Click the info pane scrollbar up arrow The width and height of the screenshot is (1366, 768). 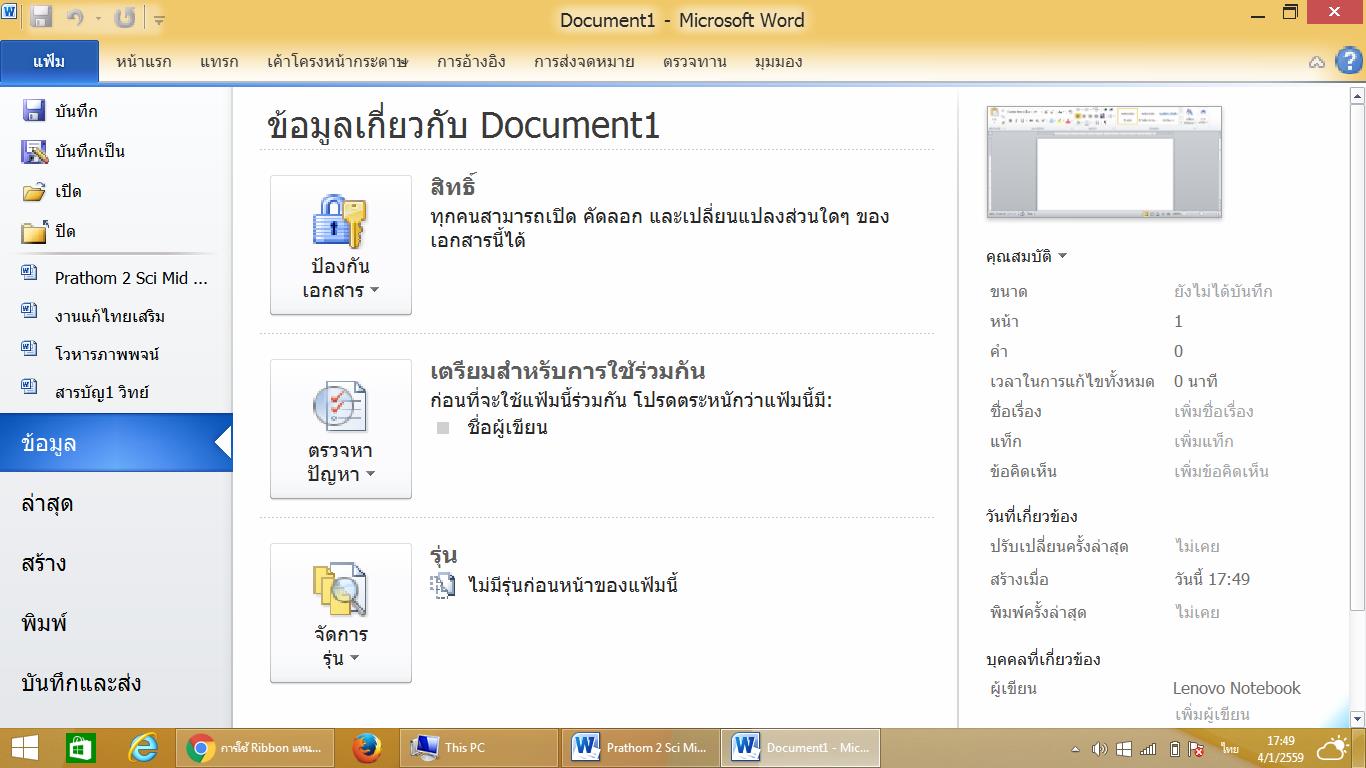click(x=1358, y=97)
